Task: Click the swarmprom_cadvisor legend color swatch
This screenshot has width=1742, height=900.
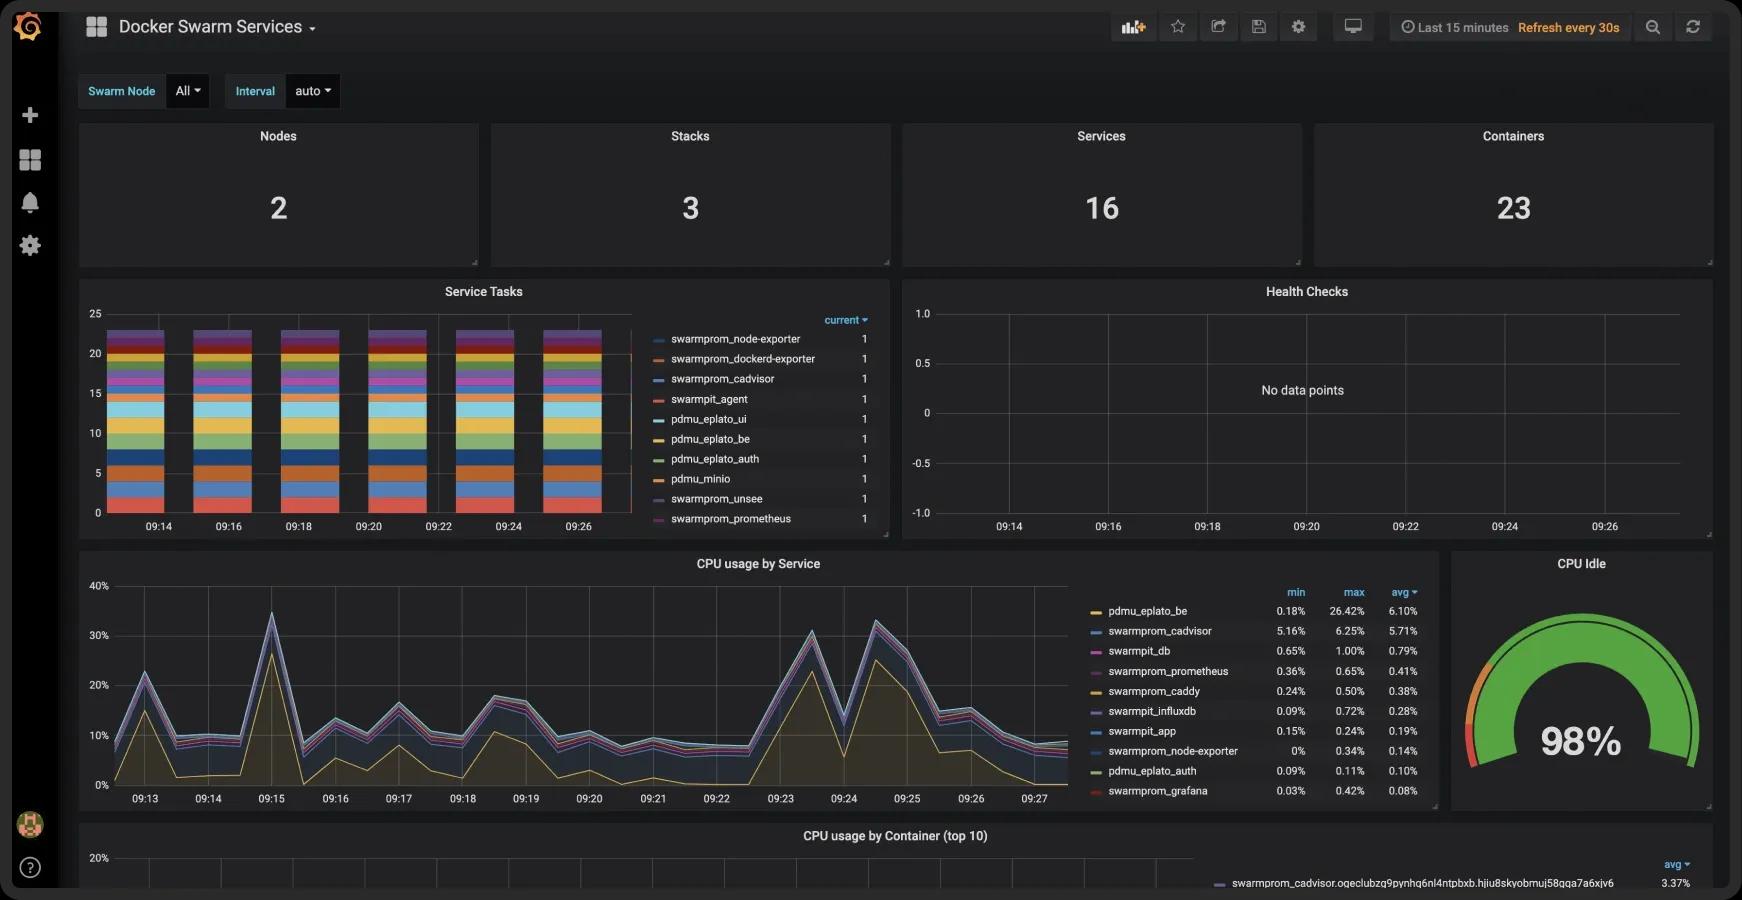Action: [1096, 632]
